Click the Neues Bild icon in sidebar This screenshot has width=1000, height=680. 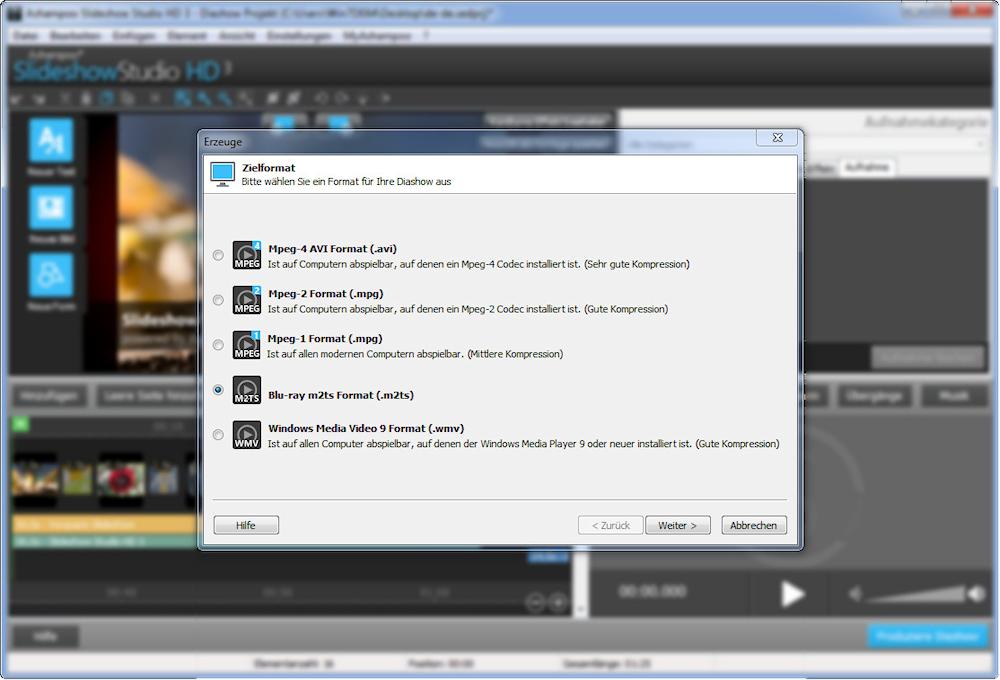click(x=51, y=208)
